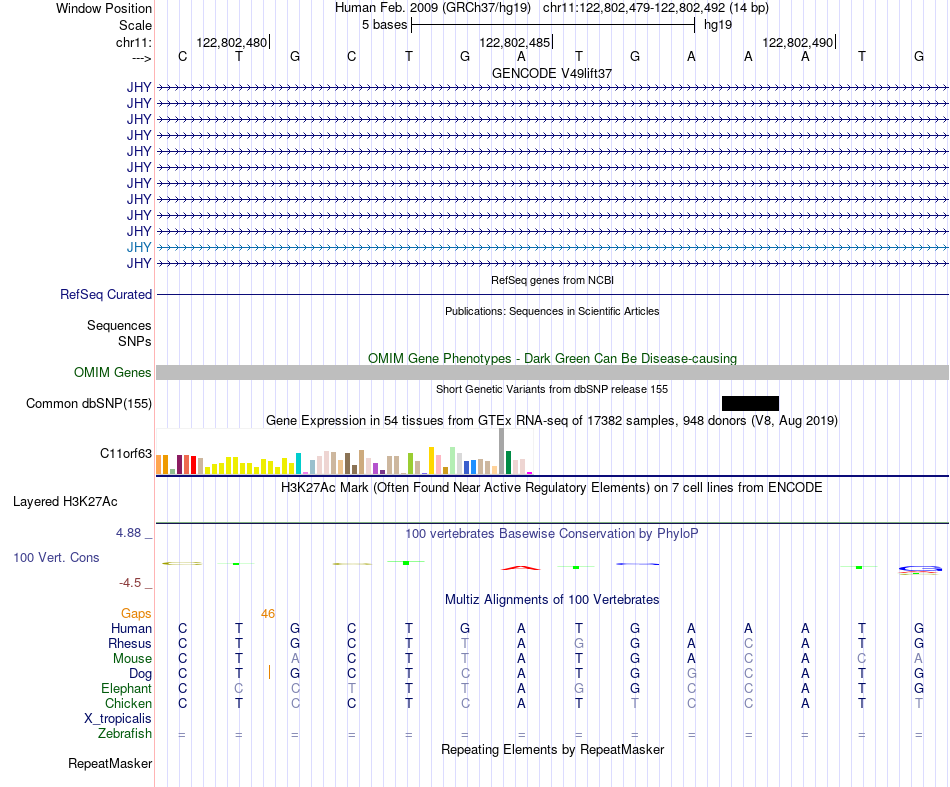The image size is (950, 787).
Task: Click the Sequences publications track label
Action: [119, 325]
